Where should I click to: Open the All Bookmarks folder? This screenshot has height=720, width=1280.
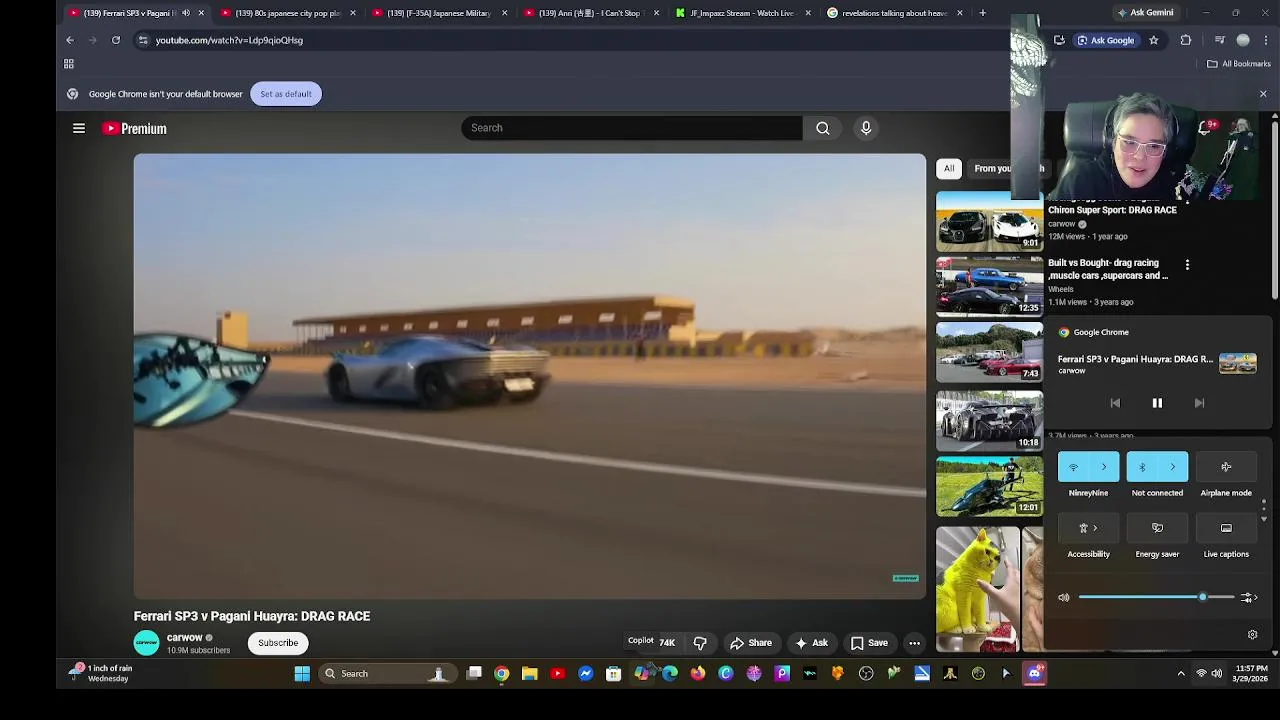(x=1238, y=64)
